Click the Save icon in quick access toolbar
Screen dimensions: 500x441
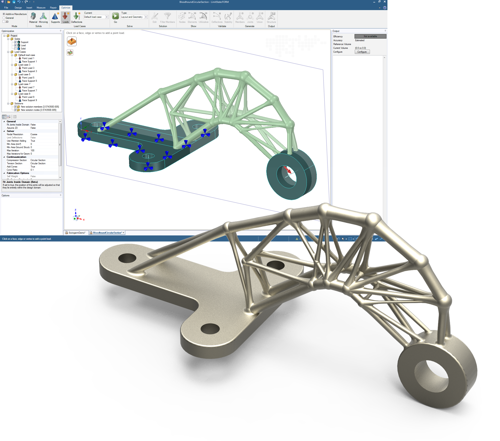pyautogui.click(x=14, y=2)
